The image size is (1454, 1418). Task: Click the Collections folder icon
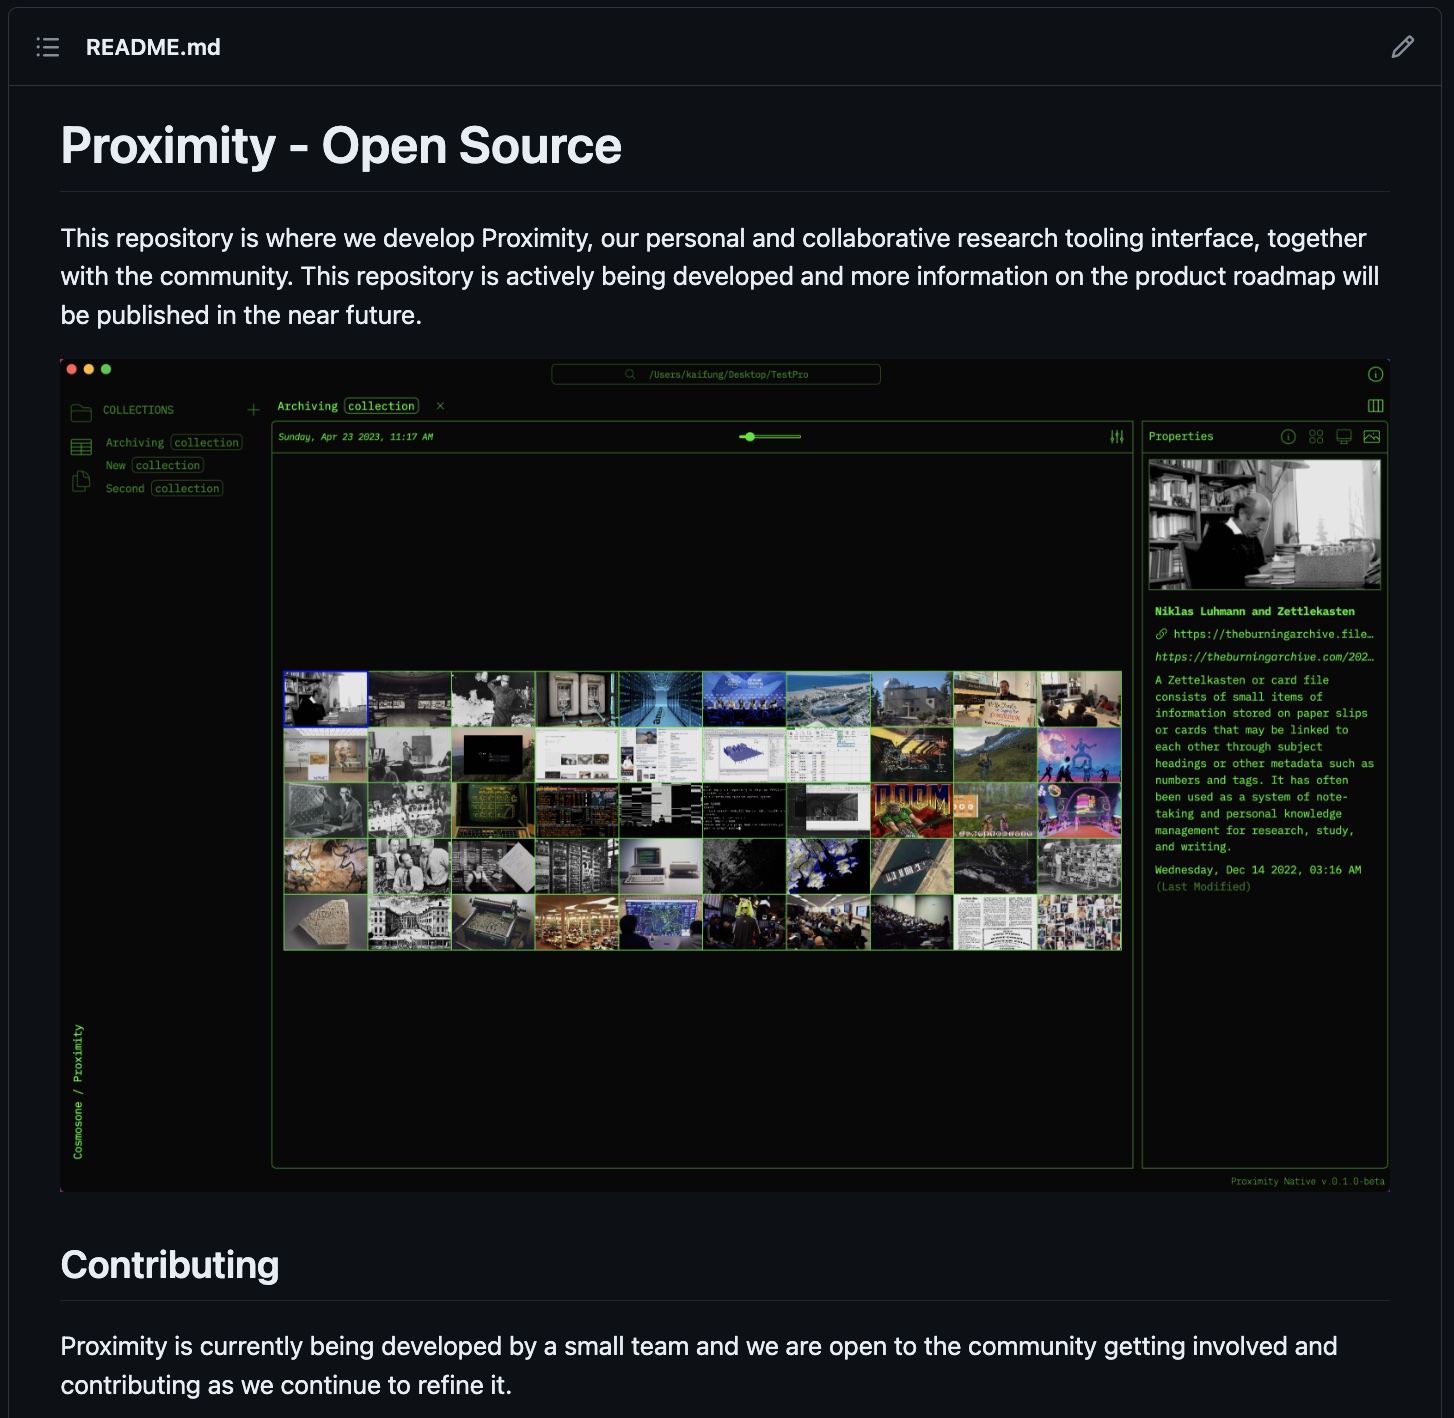[x=82, y=410]
